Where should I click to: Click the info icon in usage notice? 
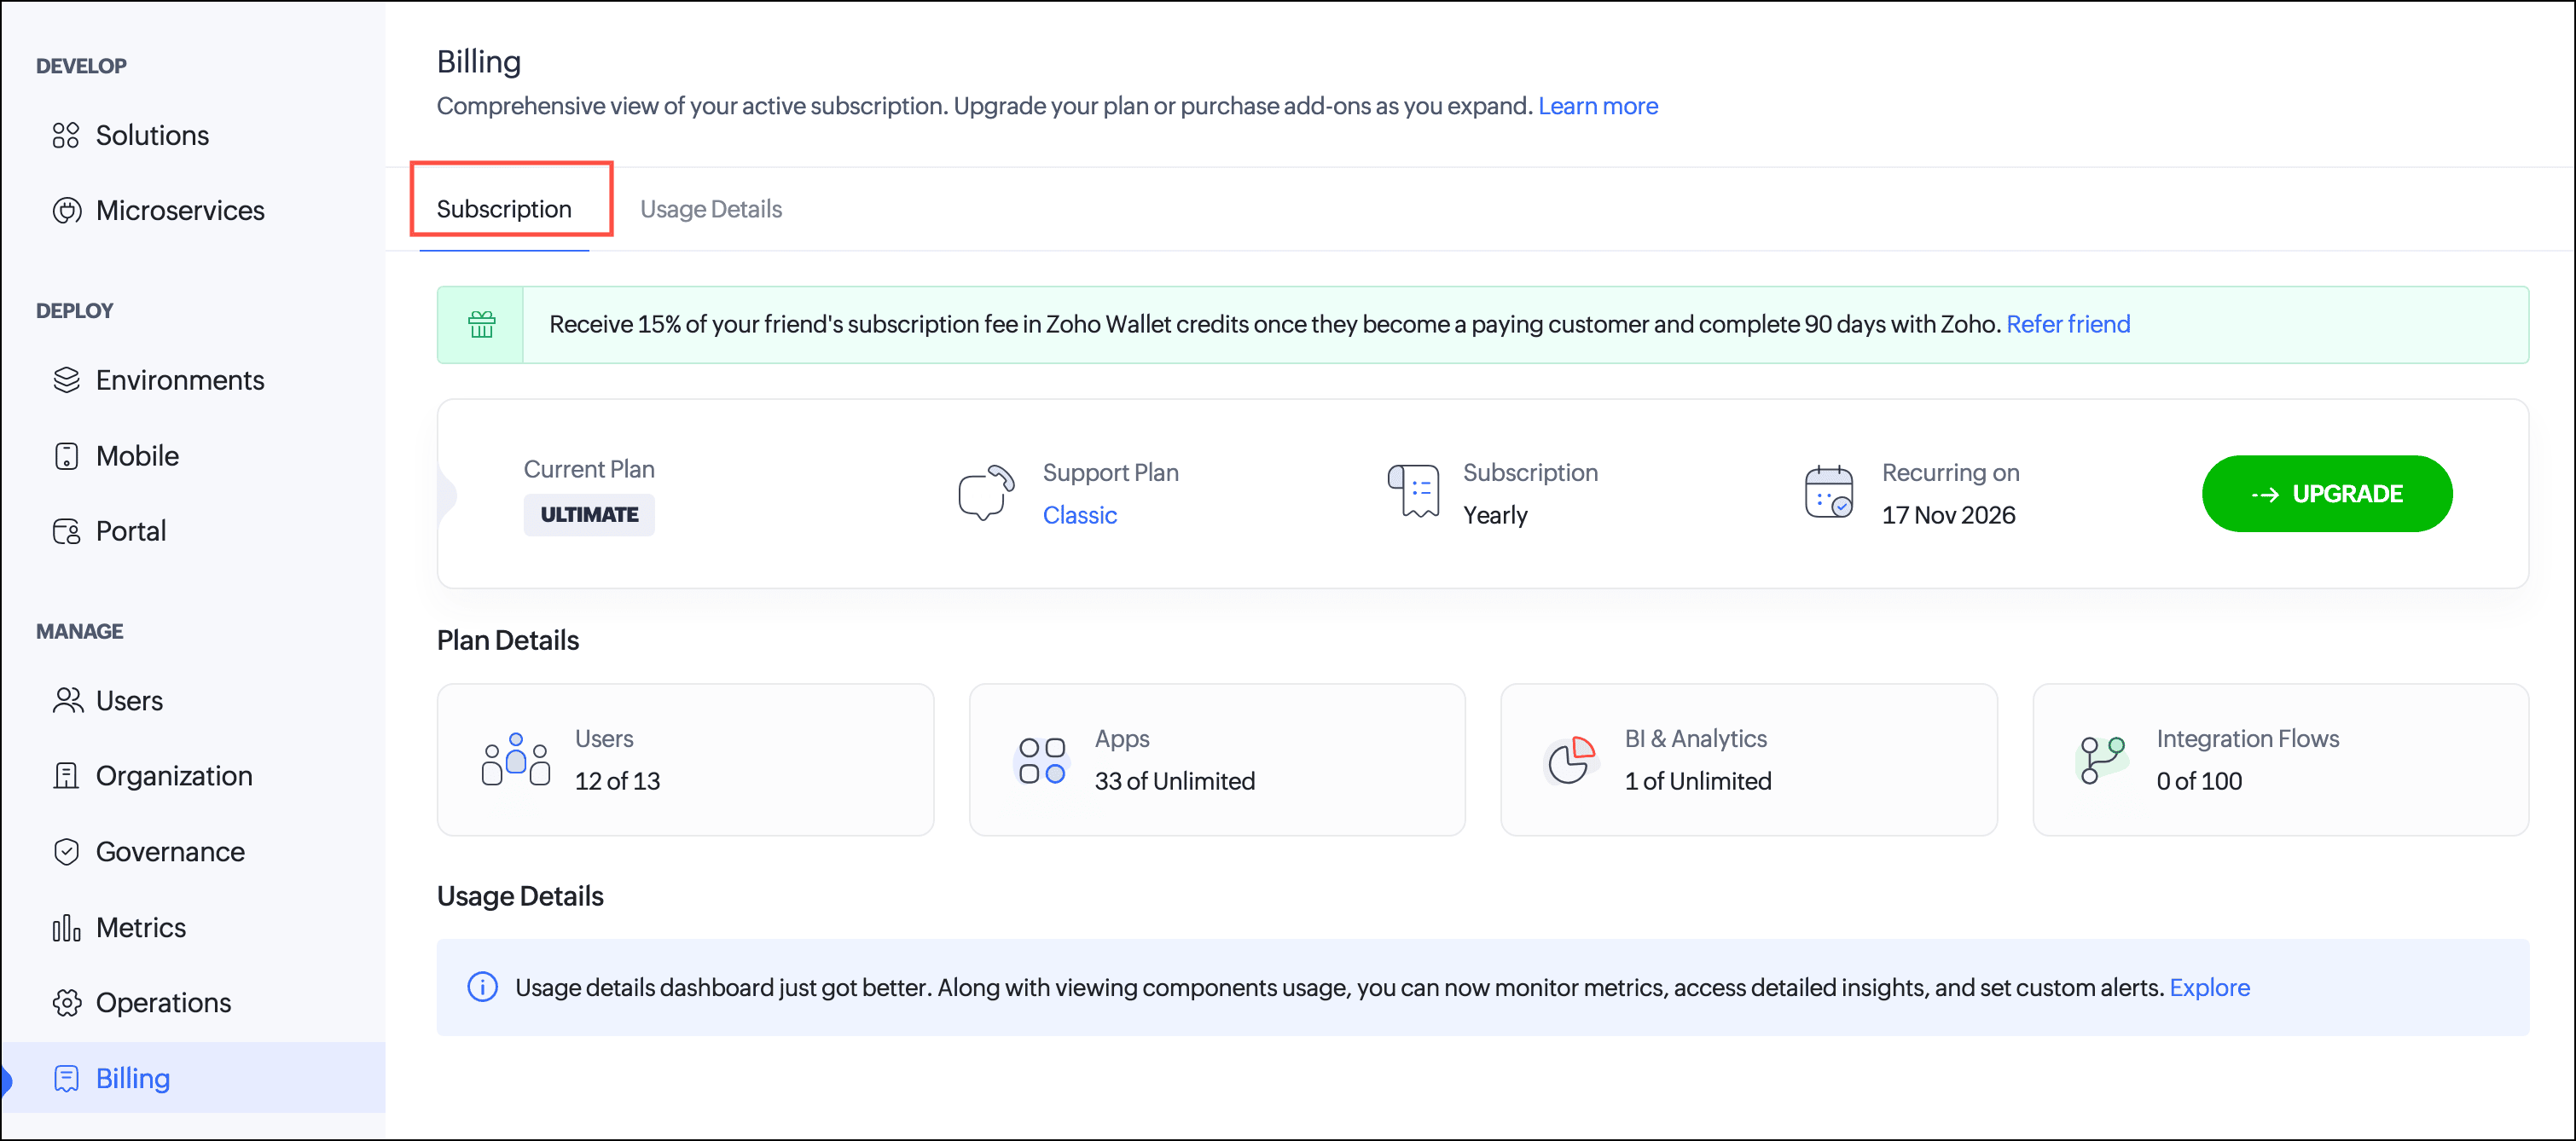coord(482,987)
